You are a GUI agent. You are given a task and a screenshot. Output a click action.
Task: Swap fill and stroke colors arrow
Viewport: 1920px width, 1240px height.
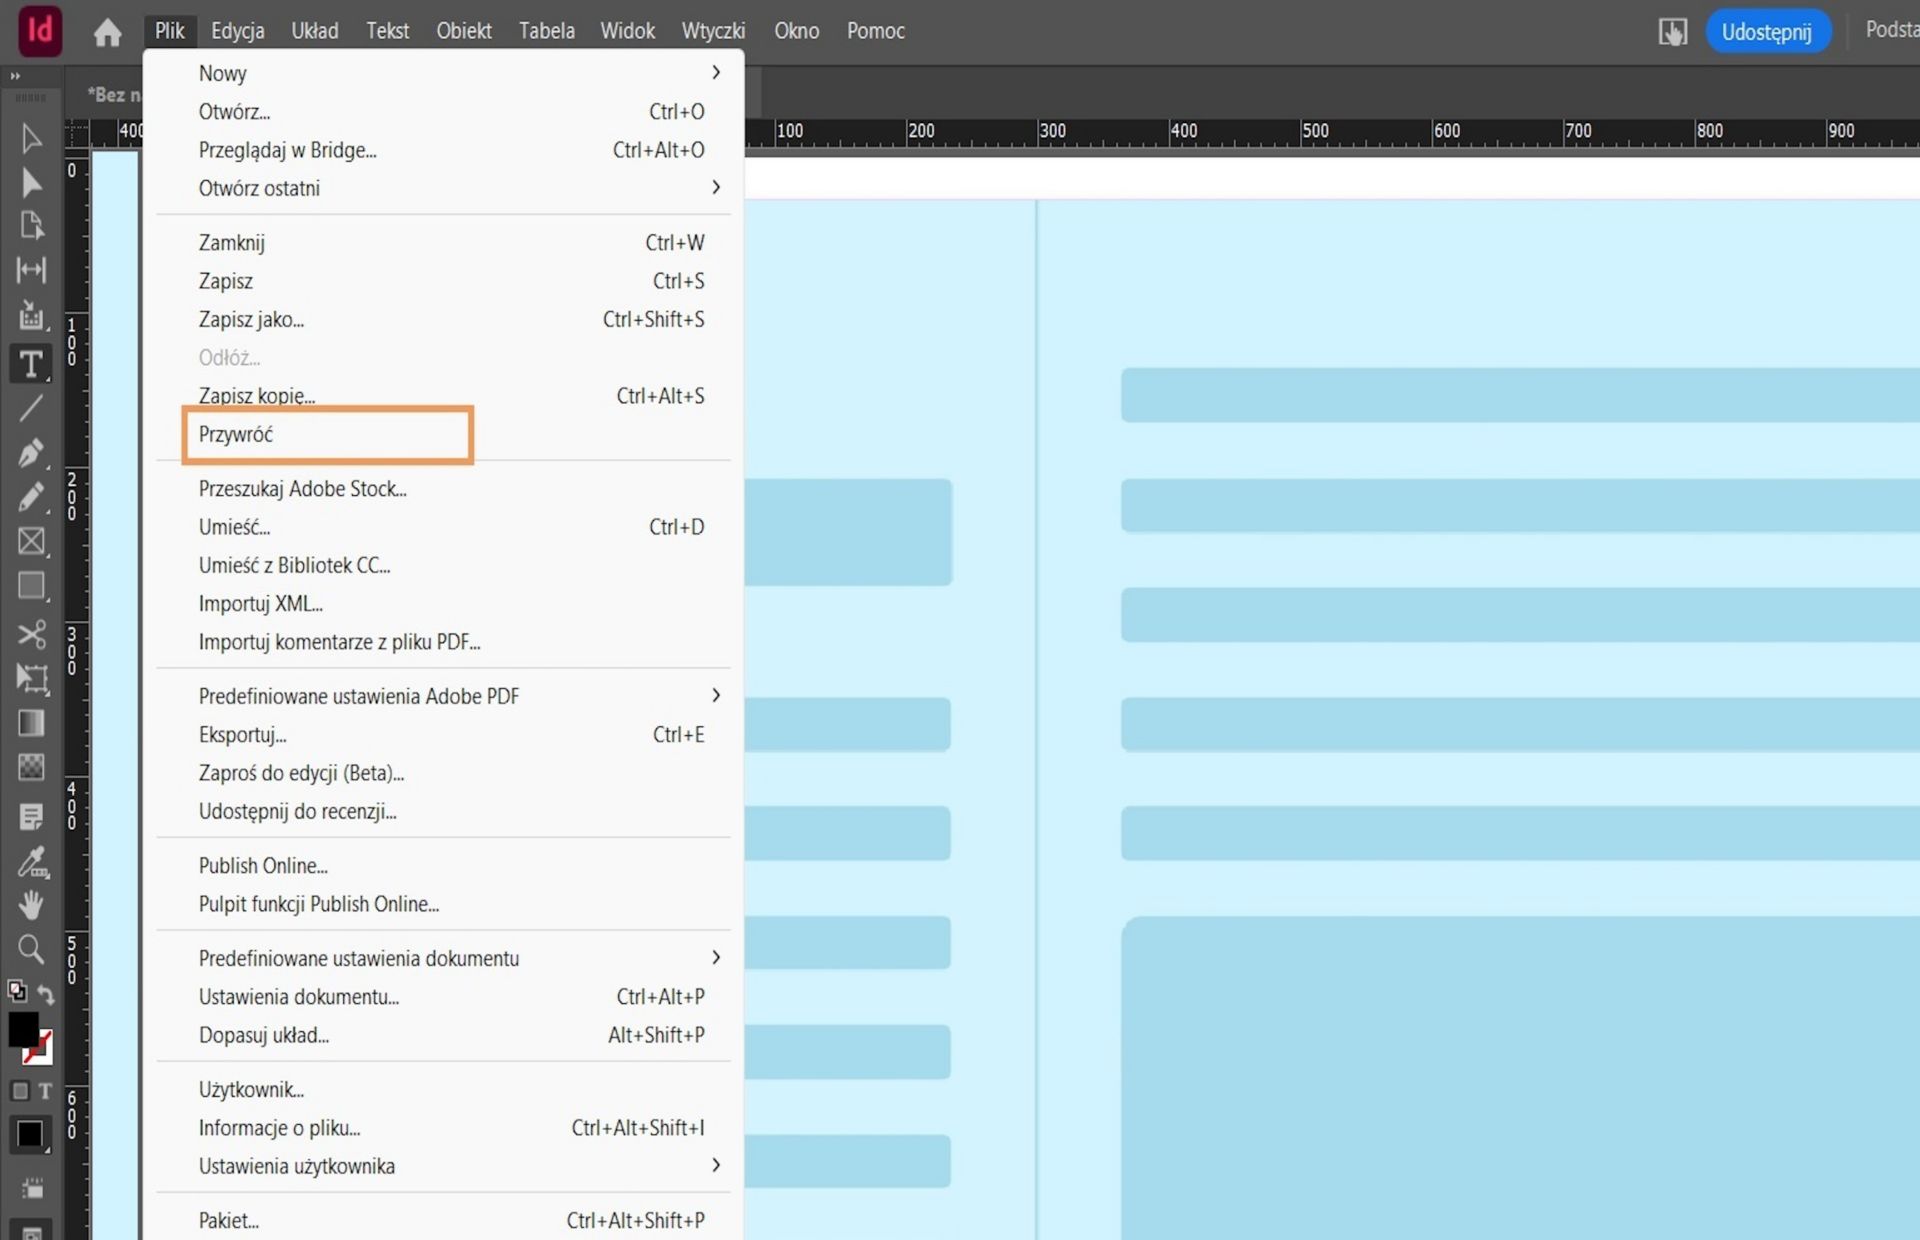[46, 993]
